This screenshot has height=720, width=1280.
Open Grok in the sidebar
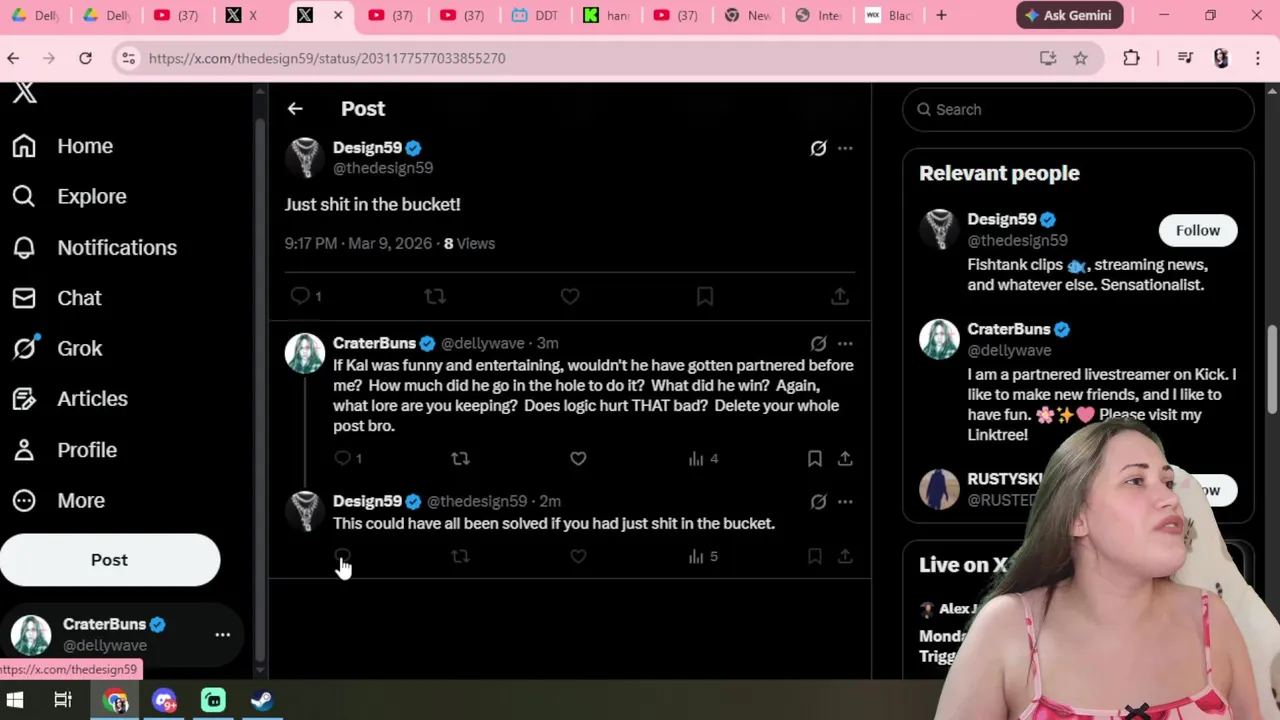click(x=57, y=348)
